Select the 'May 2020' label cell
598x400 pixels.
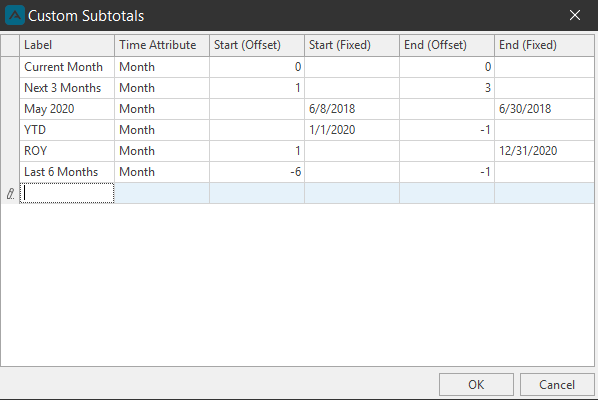[67, 109]
